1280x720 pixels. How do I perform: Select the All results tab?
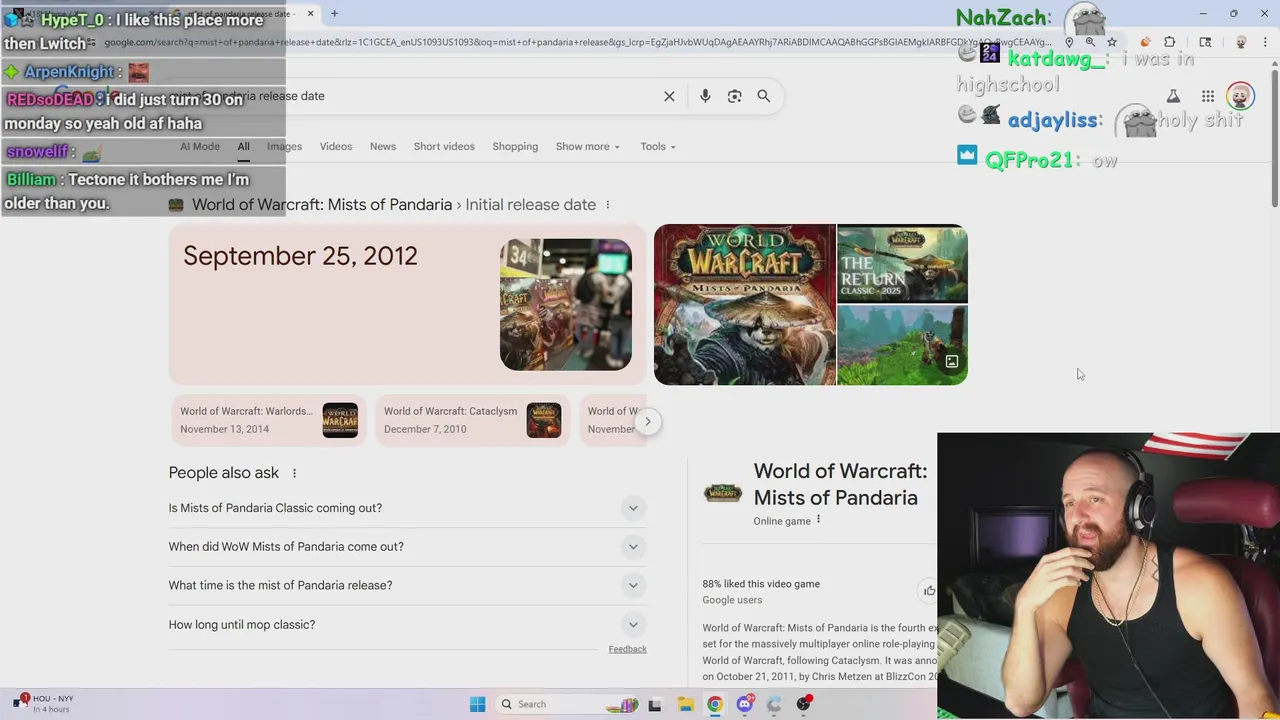[243, 147]
